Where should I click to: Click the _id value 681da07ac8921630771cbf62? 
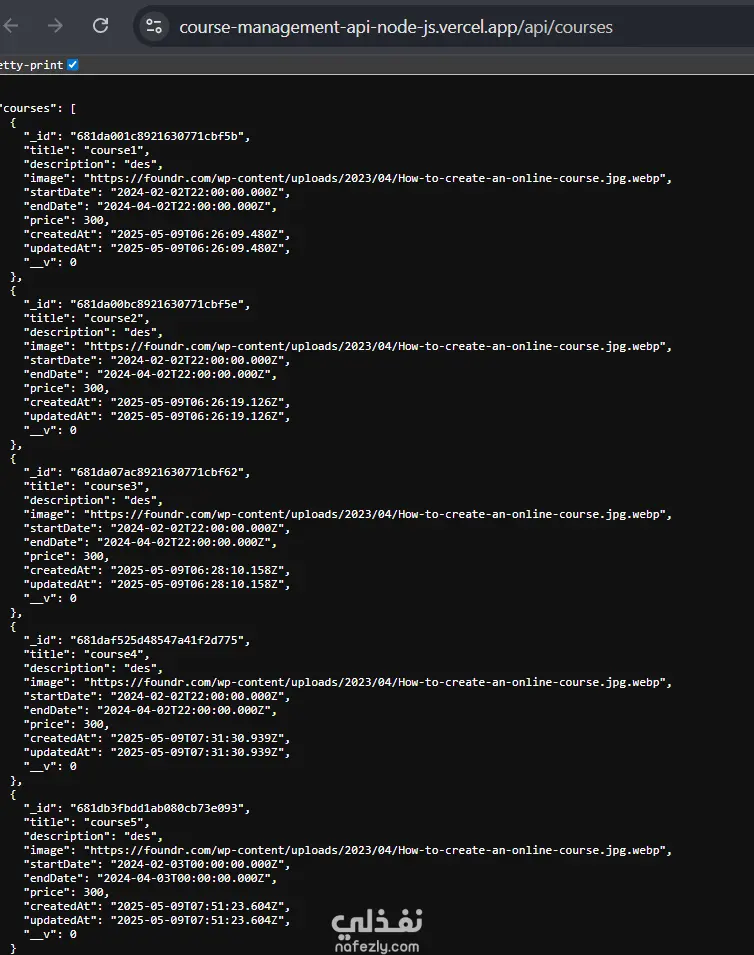(x=159, y=473)
